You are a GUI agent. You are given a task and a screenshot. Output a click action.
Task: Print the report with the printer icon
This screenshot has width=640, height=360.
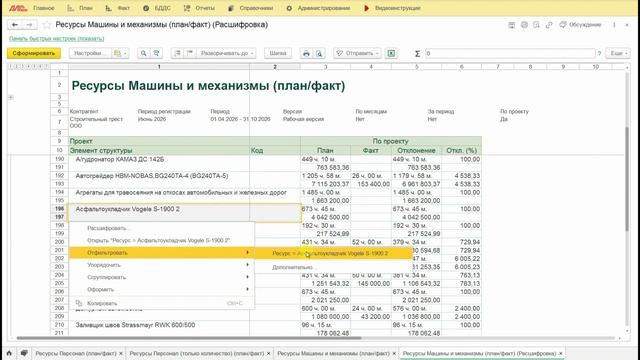coord(306,53)
